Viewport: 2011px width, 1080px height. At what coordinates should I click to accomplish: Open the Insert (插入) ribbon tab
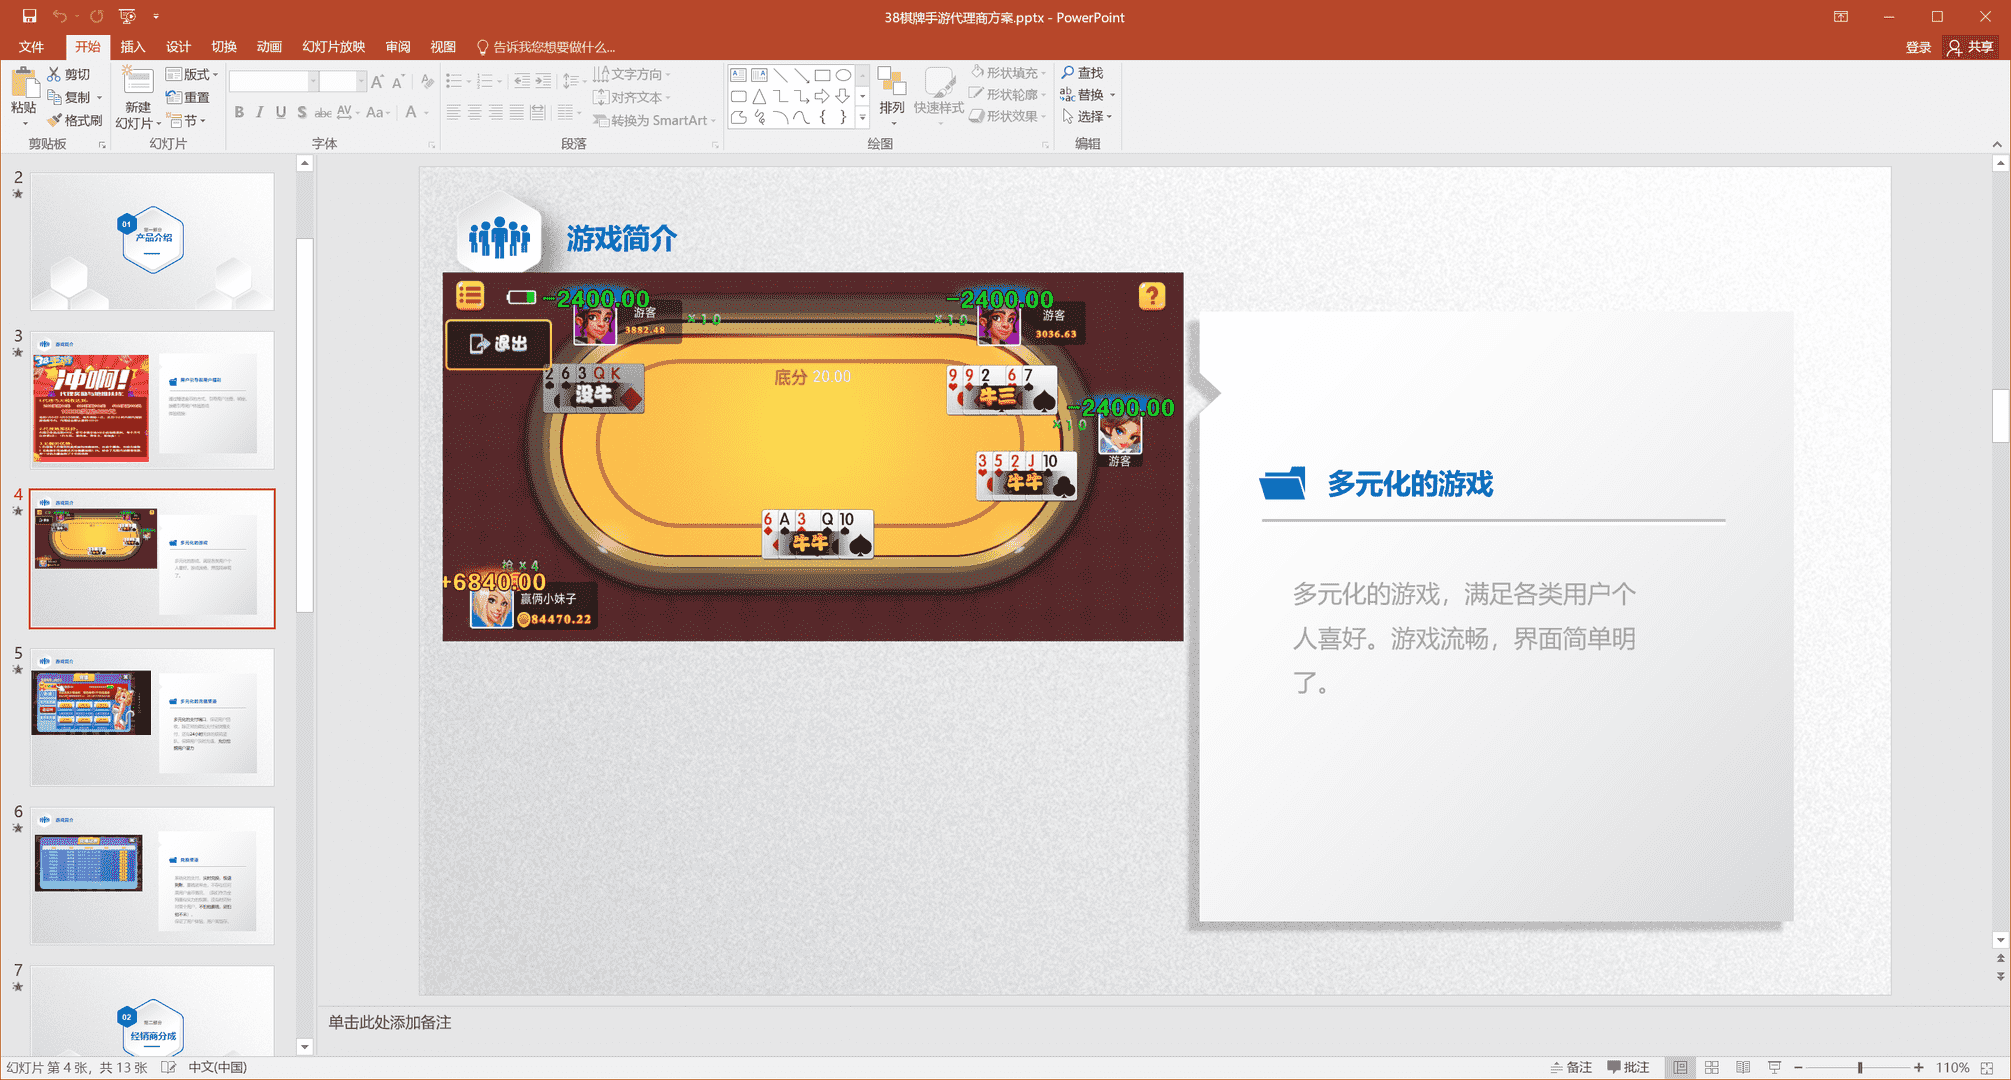[x=132, y=47]
